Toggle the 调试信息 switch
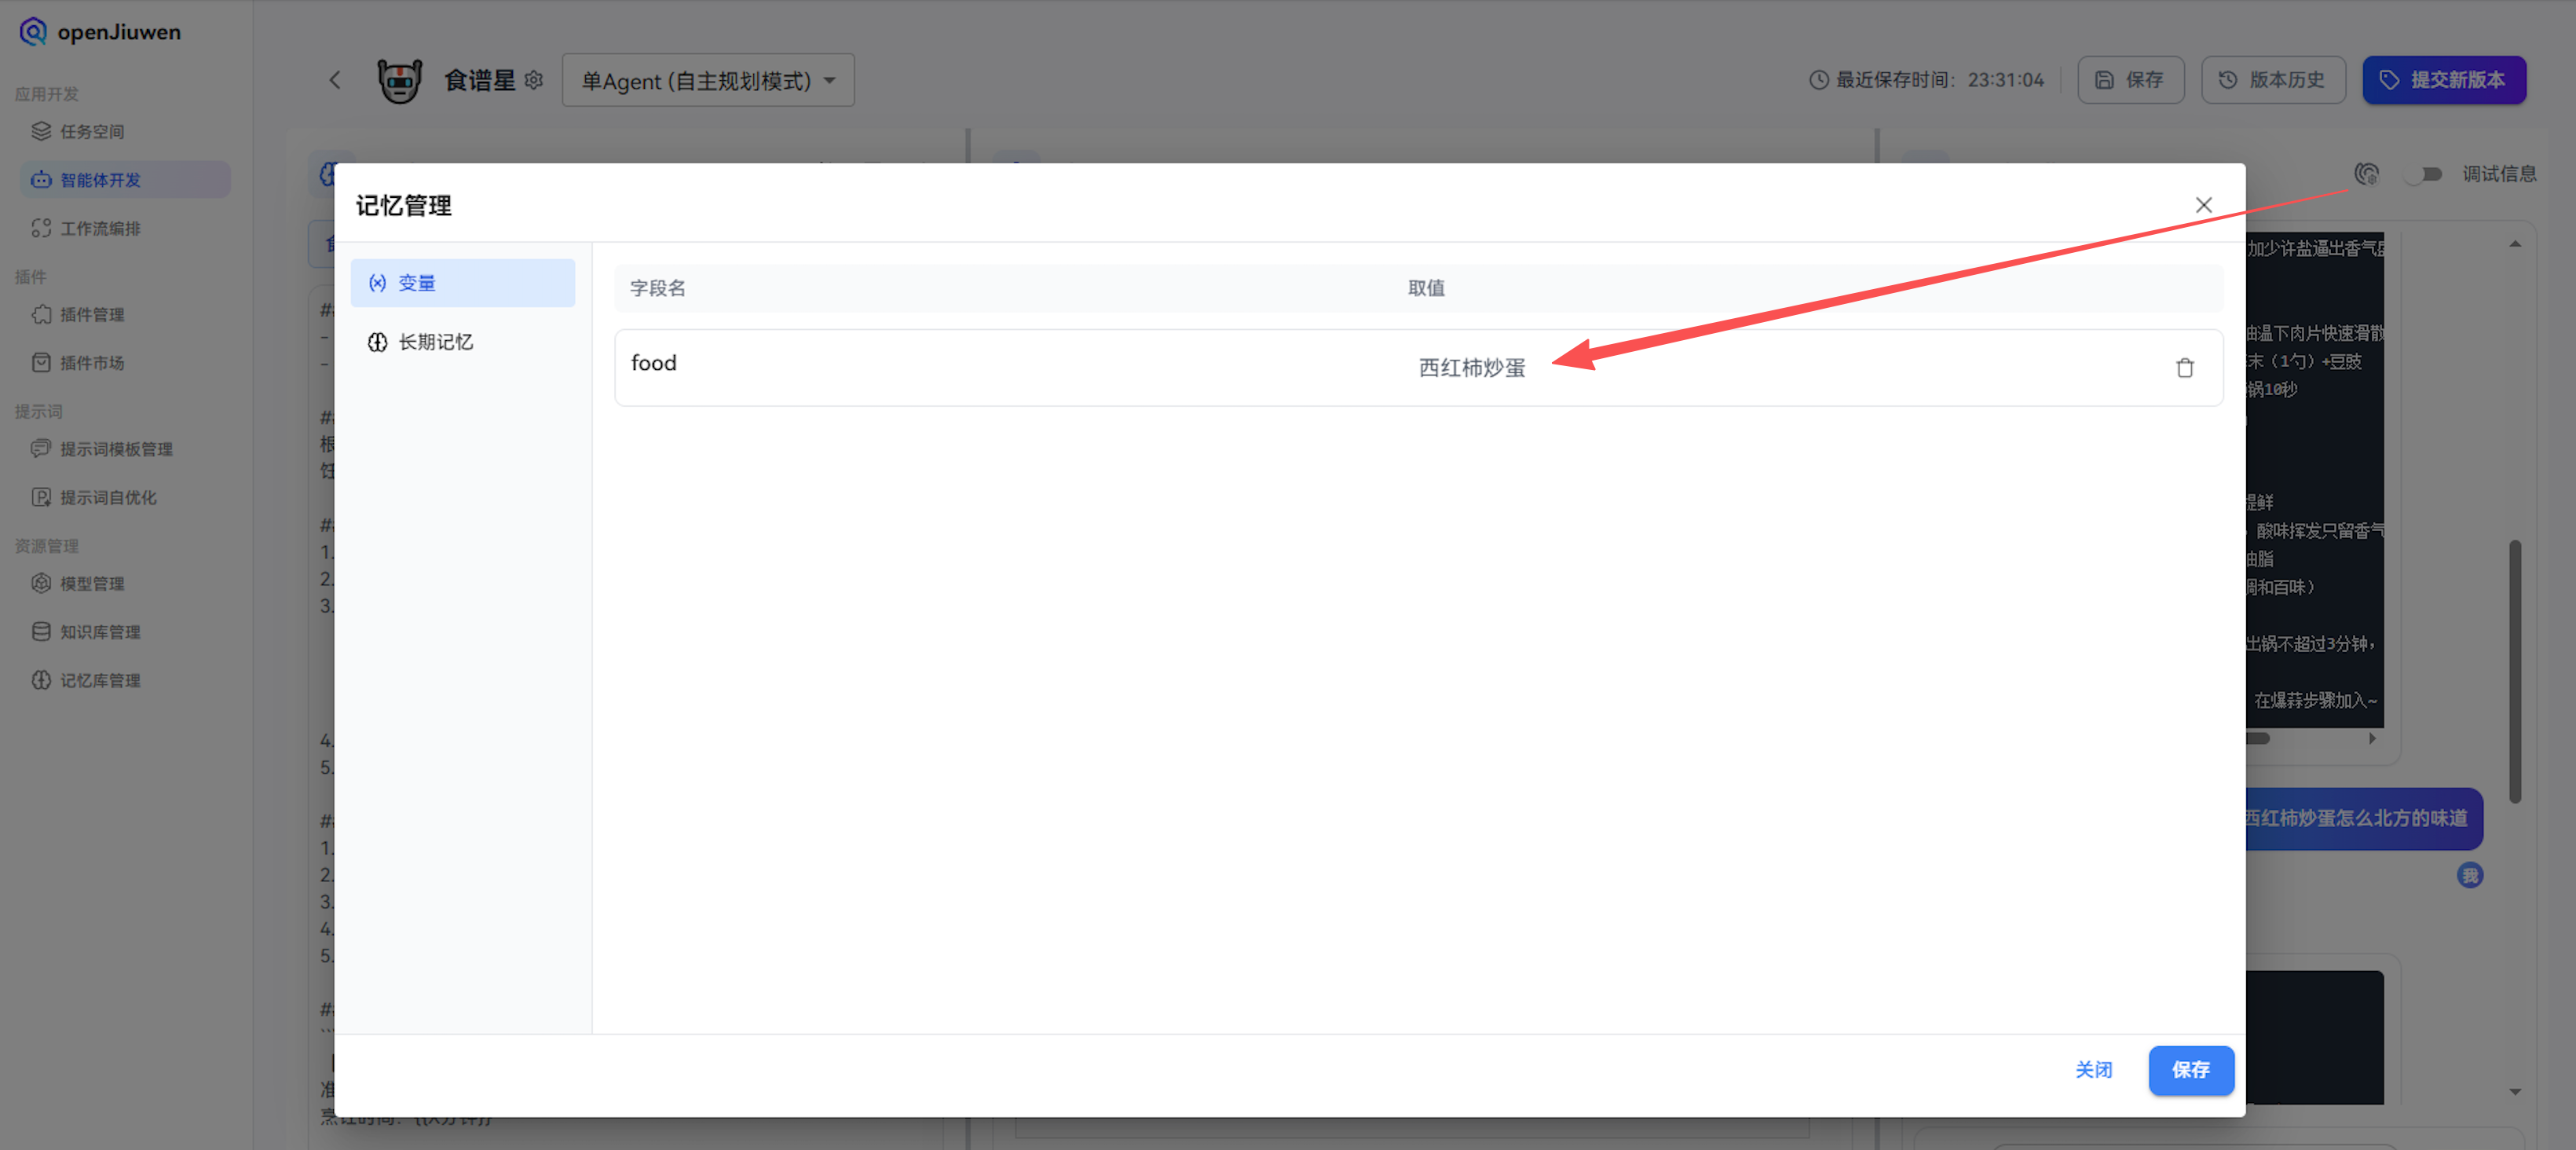The width and height of the screenshot is (2576, 1150). click(x=2424, y=174)
